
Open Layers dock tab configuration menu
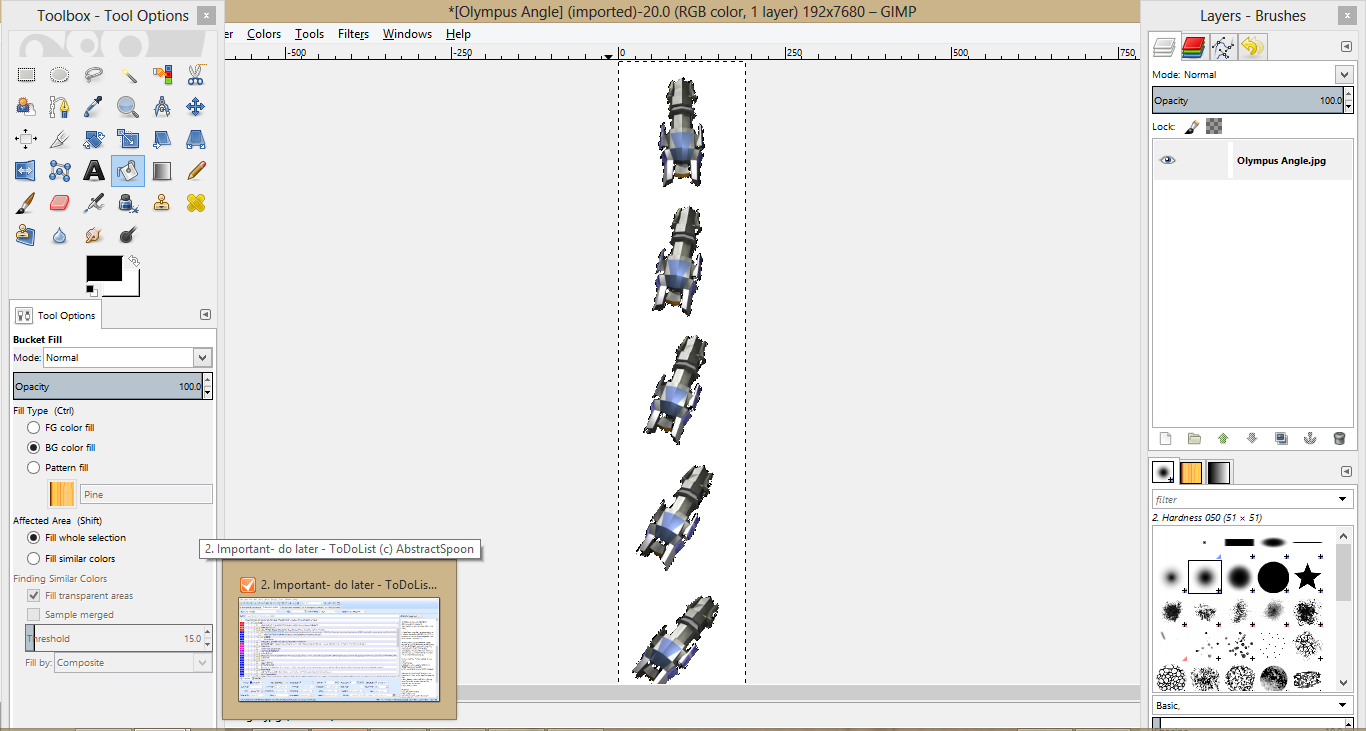click(1346, 47)
